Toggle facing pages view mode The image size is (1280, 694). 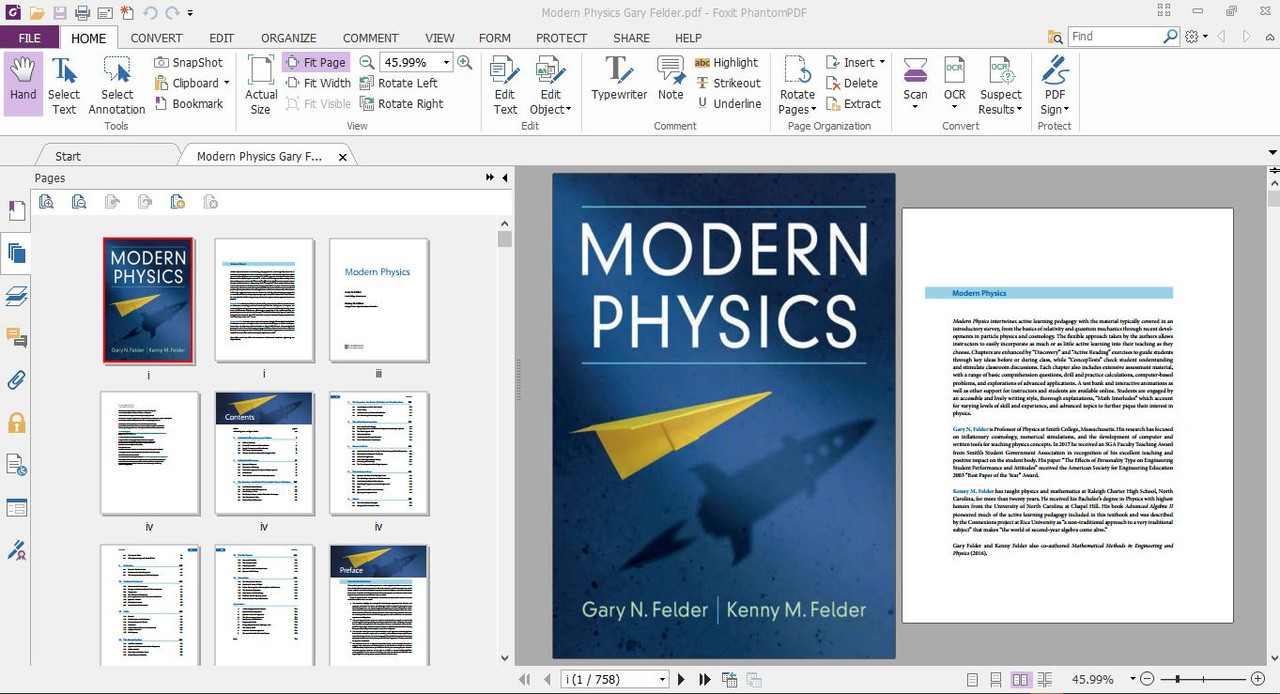click(x=1020, y=679)
